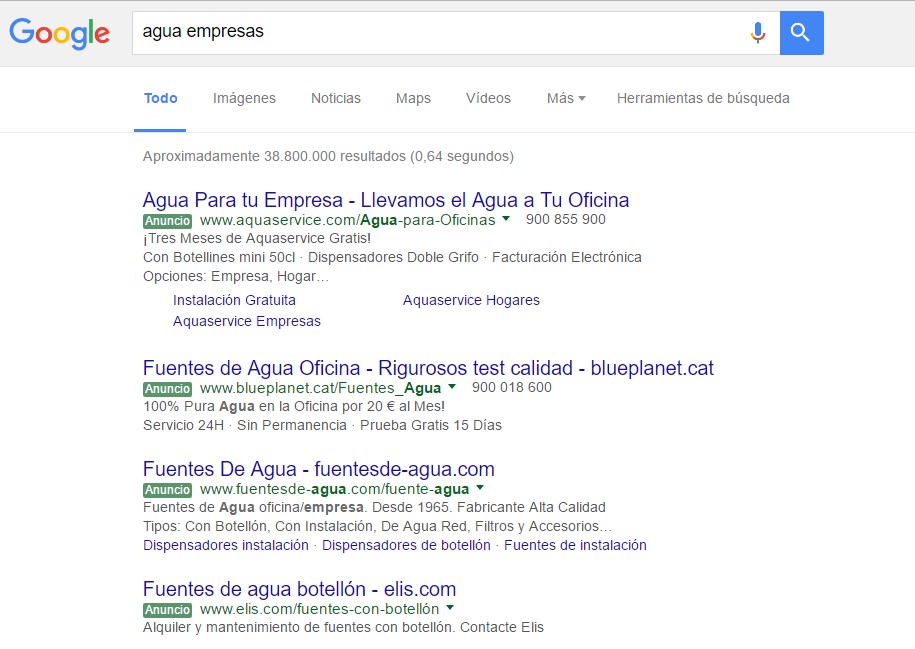Click 'Fuentes de Agua oficina/empresa. Desde 1965' line
Viewport: 915px width, 649px height.
pos(374,507)
